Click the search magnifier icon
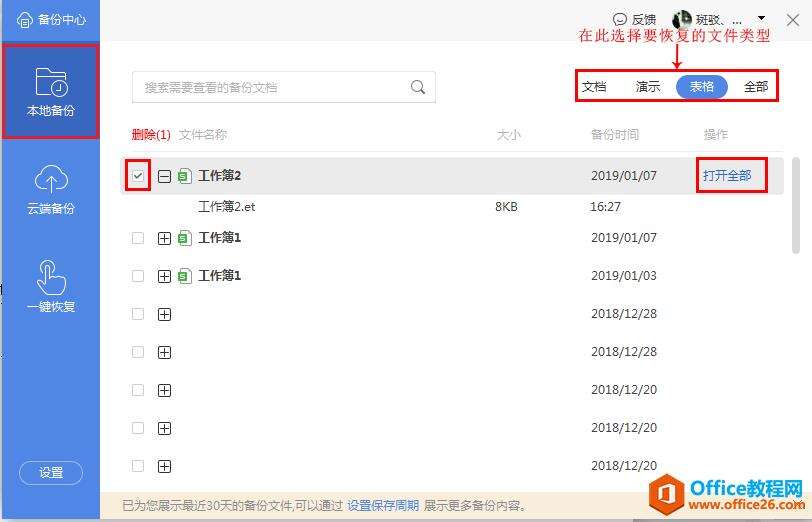 tap(418, 87)
